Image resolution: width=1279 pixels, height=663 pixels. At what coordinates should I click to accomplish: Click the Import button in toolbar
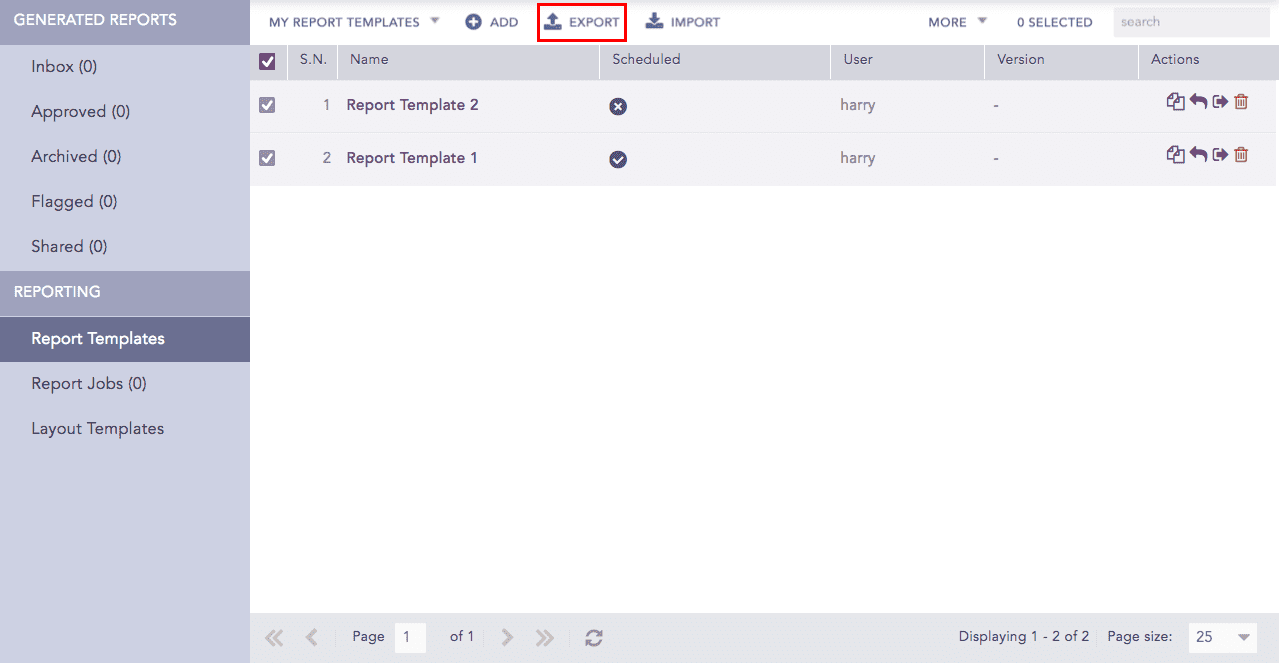683,22
